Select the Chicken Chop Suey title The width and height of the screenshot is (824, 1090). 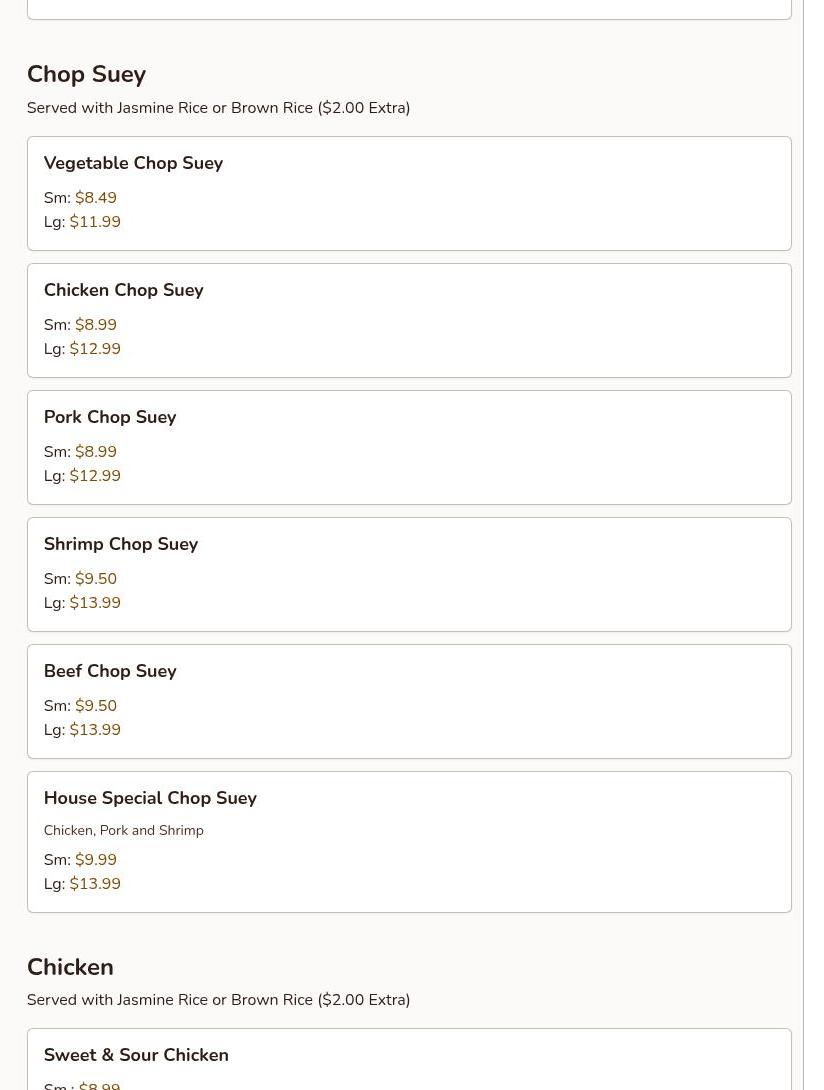tap(123, 290)
